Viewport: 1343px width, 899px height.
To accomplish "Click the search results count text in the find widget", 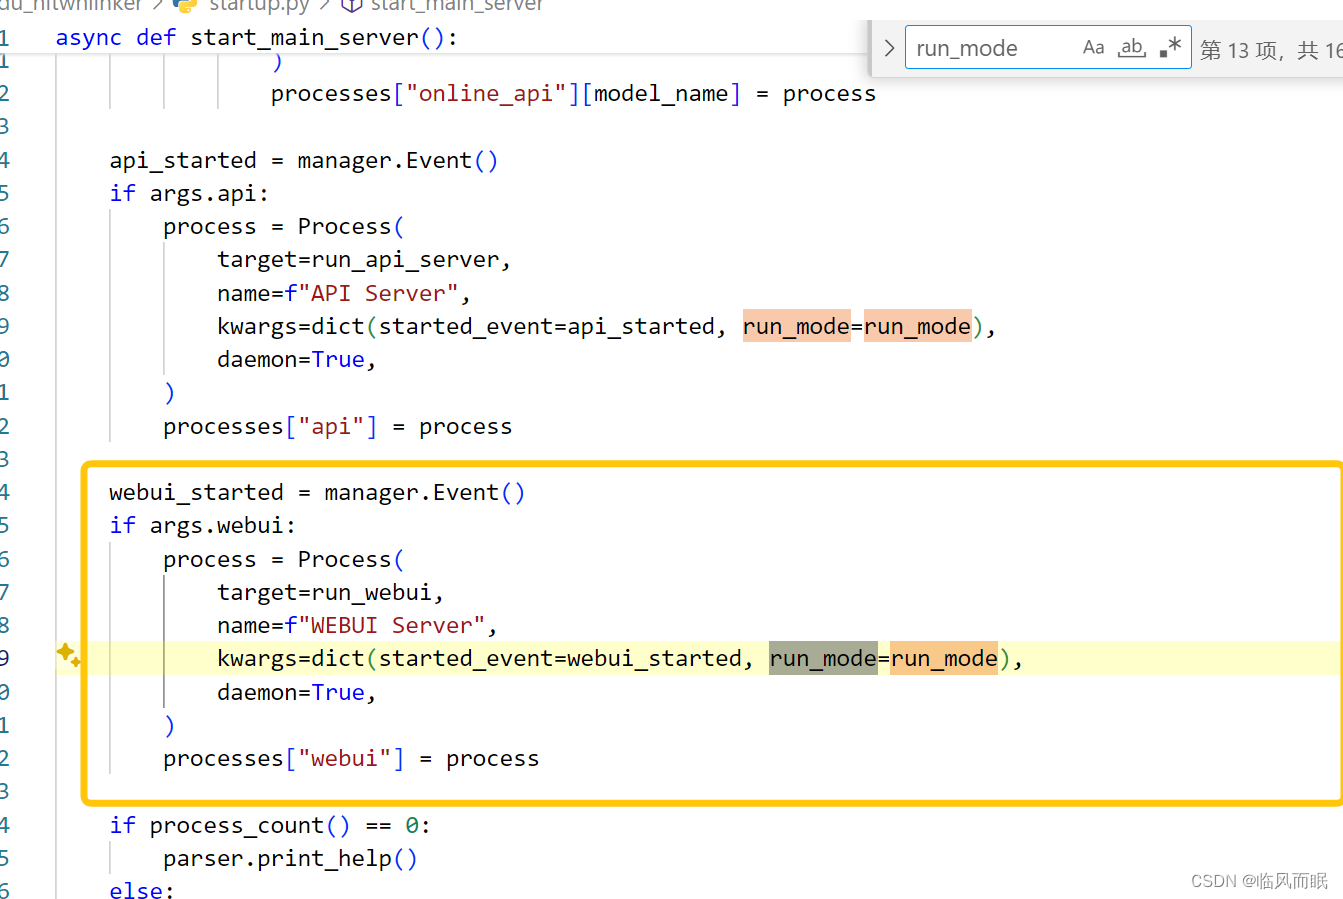I will (x=1271, y=50).
